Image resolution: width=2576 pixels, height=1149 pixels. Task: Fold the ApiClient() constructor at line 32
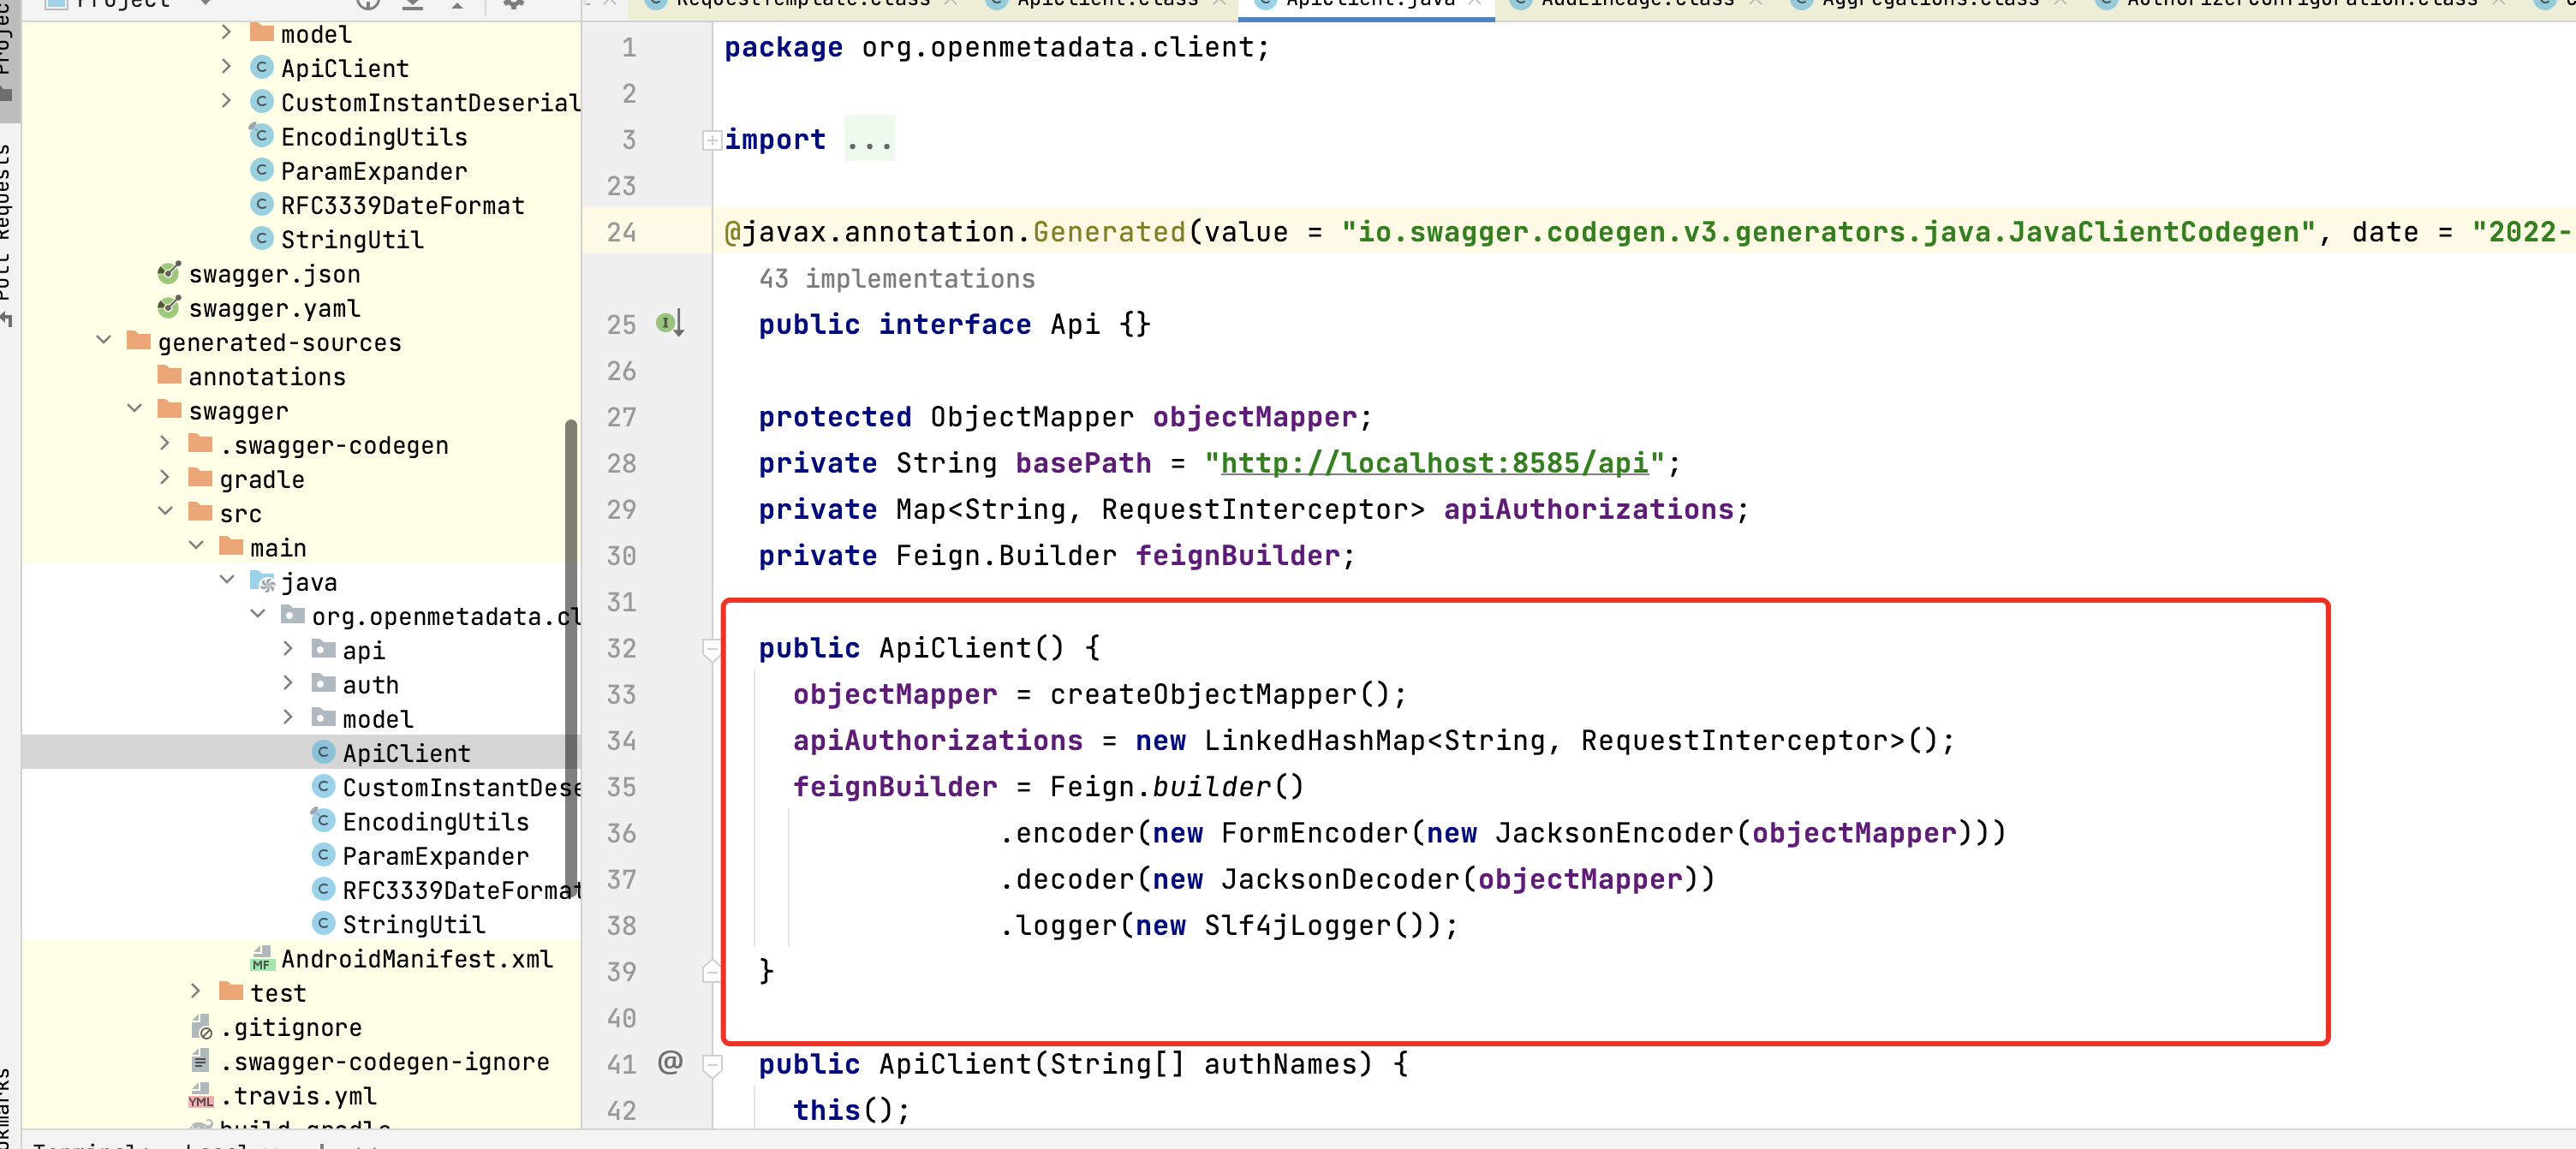tap(712, 650)
